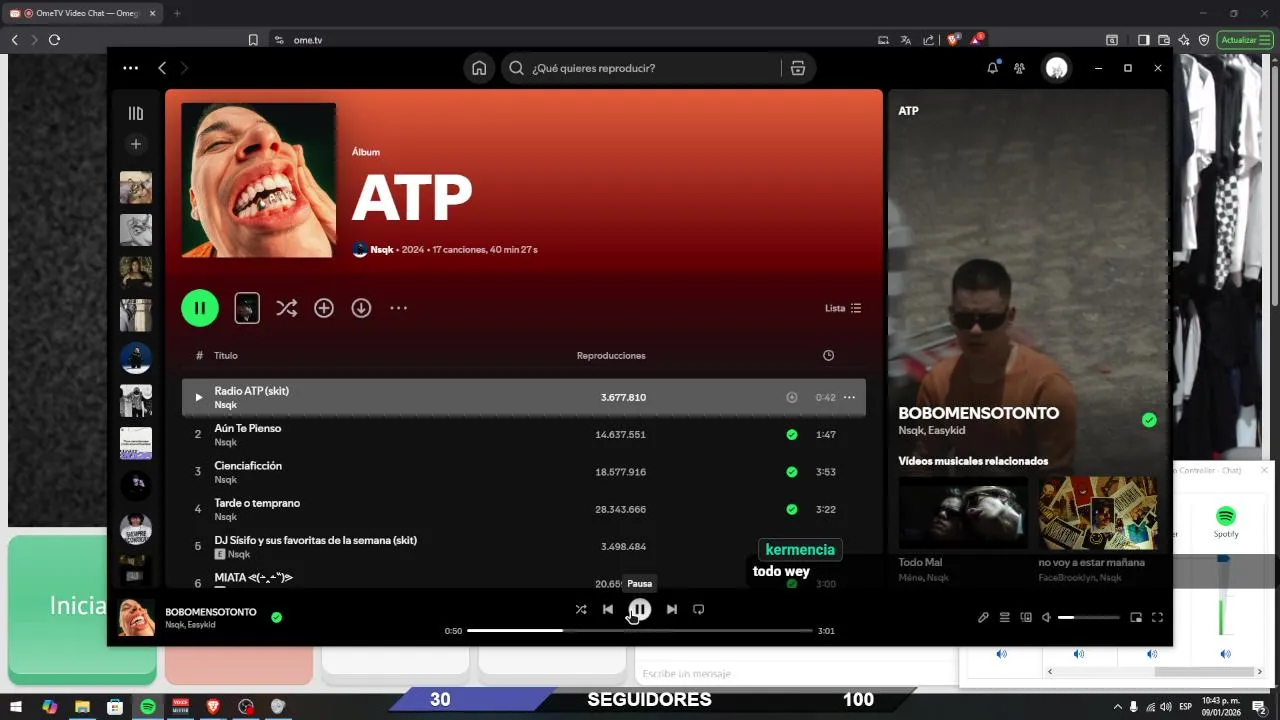Click the Nsqk artist link under ATP
1280x720 pixels.
click(x=381, y=249)
